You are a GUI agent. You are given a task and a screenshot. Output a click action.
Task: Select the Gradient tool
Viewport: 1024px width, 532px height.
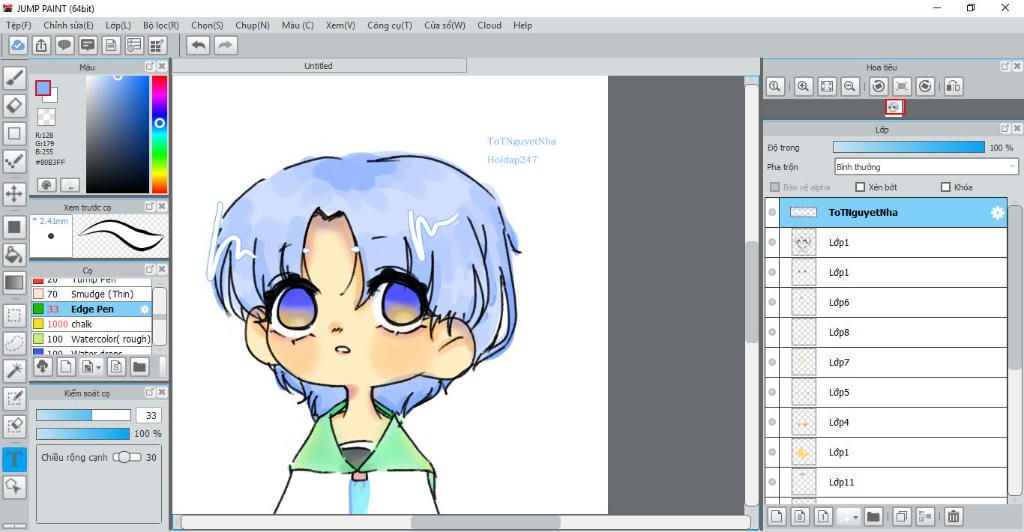coord(14,283)
